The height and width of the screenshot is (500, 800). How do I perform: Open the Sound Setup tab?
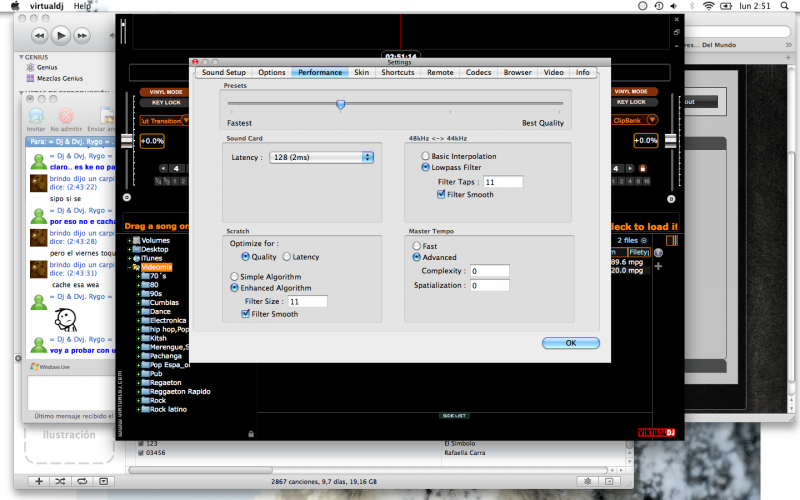tap(223, 72)
